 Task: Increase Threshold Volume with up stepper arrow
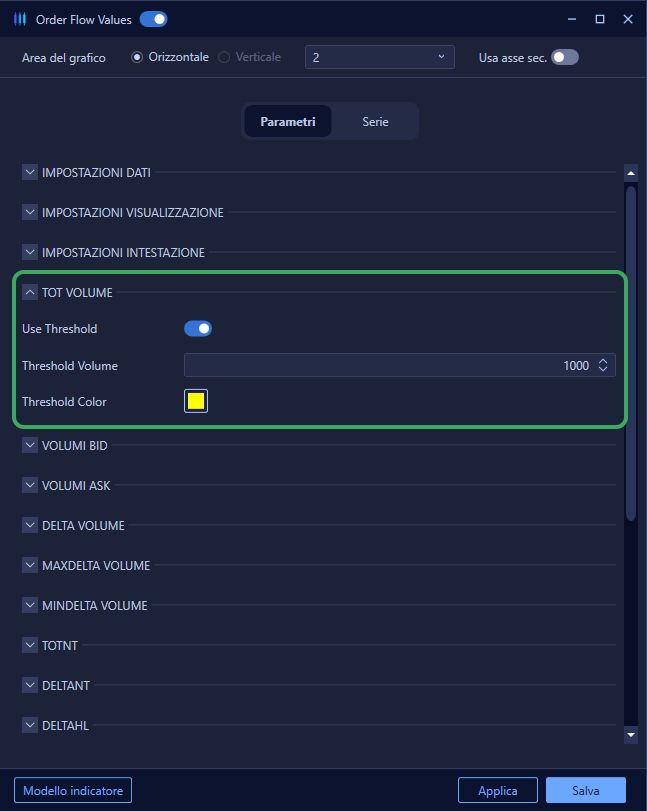603,361
